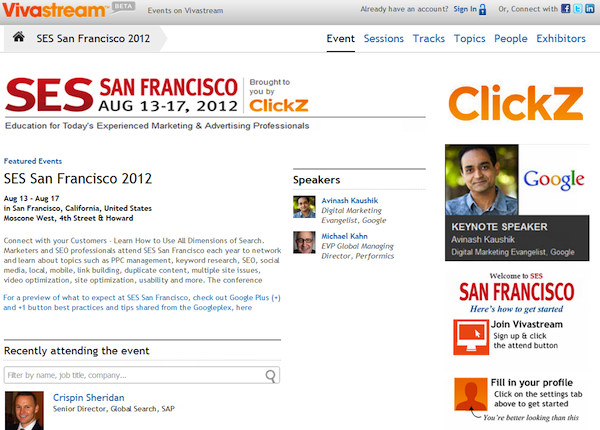Click Crispin Sheridan's attendee photo
The height and width of the screenshot is (430, 600).
click(24, 410)
